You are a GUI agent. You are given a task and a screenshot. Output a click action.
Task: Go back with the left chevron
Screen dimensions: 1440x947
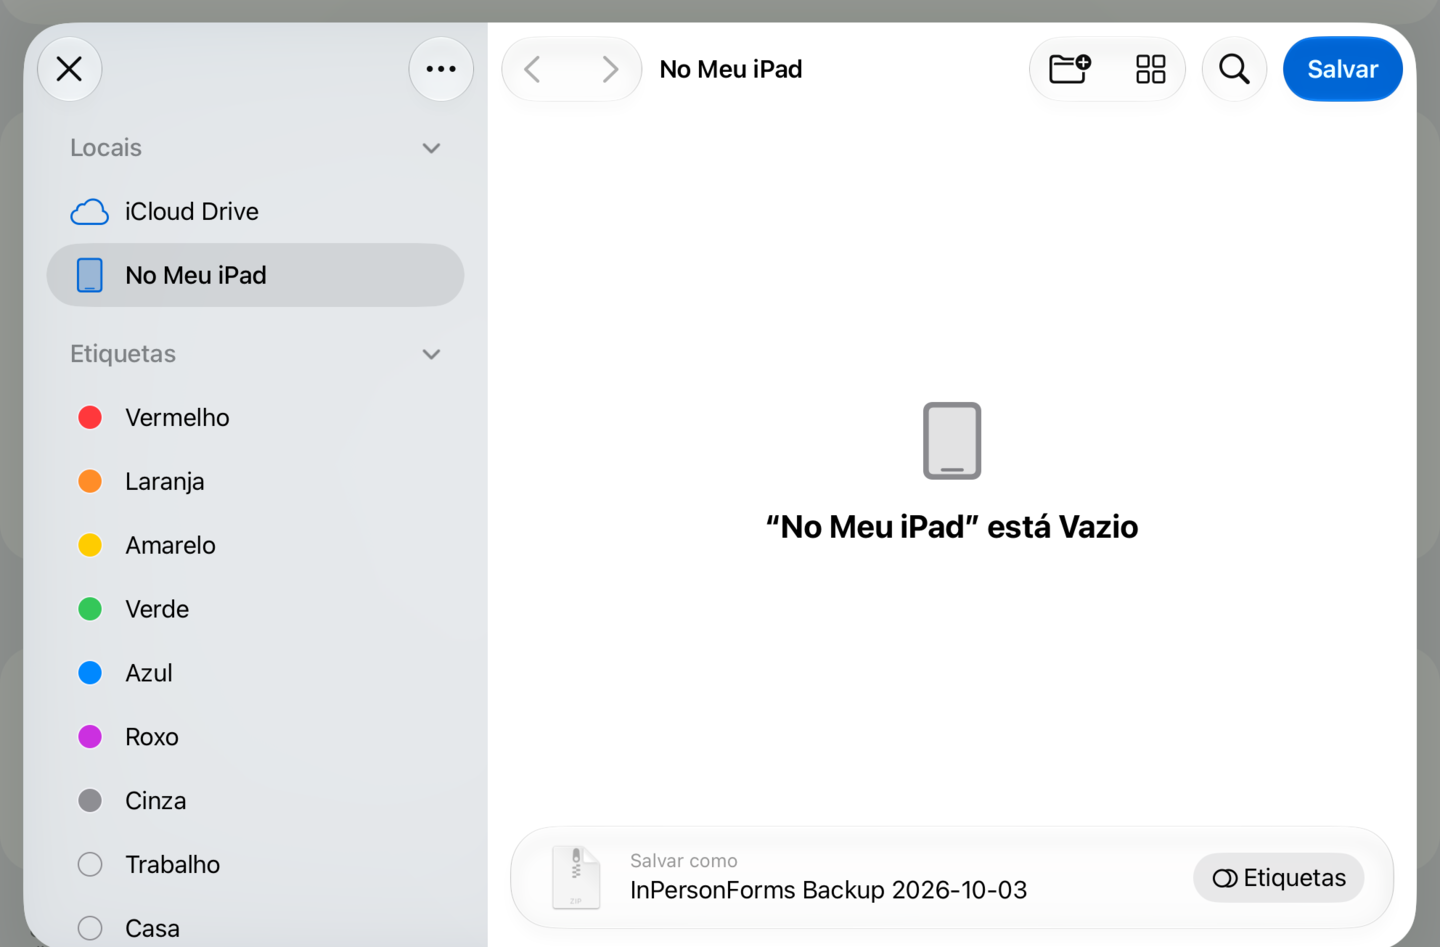tap(533, 69)
